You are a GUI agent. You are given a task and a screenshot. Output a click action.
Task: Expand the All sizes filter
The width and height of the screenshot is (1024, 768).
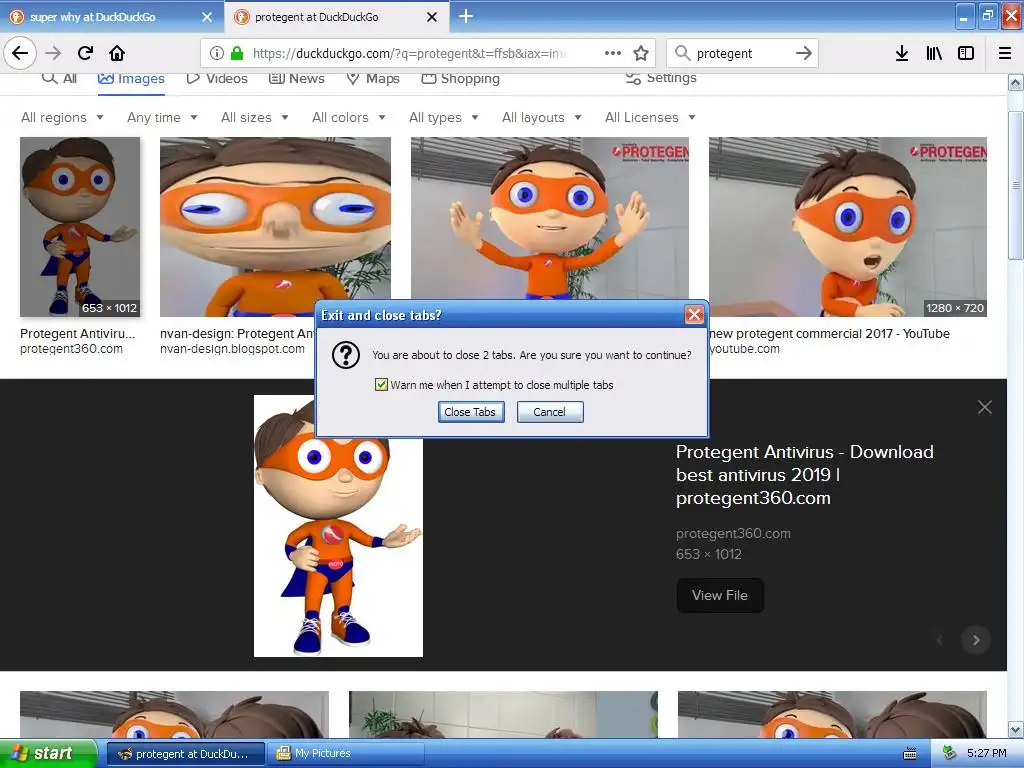tap(255, 118)
